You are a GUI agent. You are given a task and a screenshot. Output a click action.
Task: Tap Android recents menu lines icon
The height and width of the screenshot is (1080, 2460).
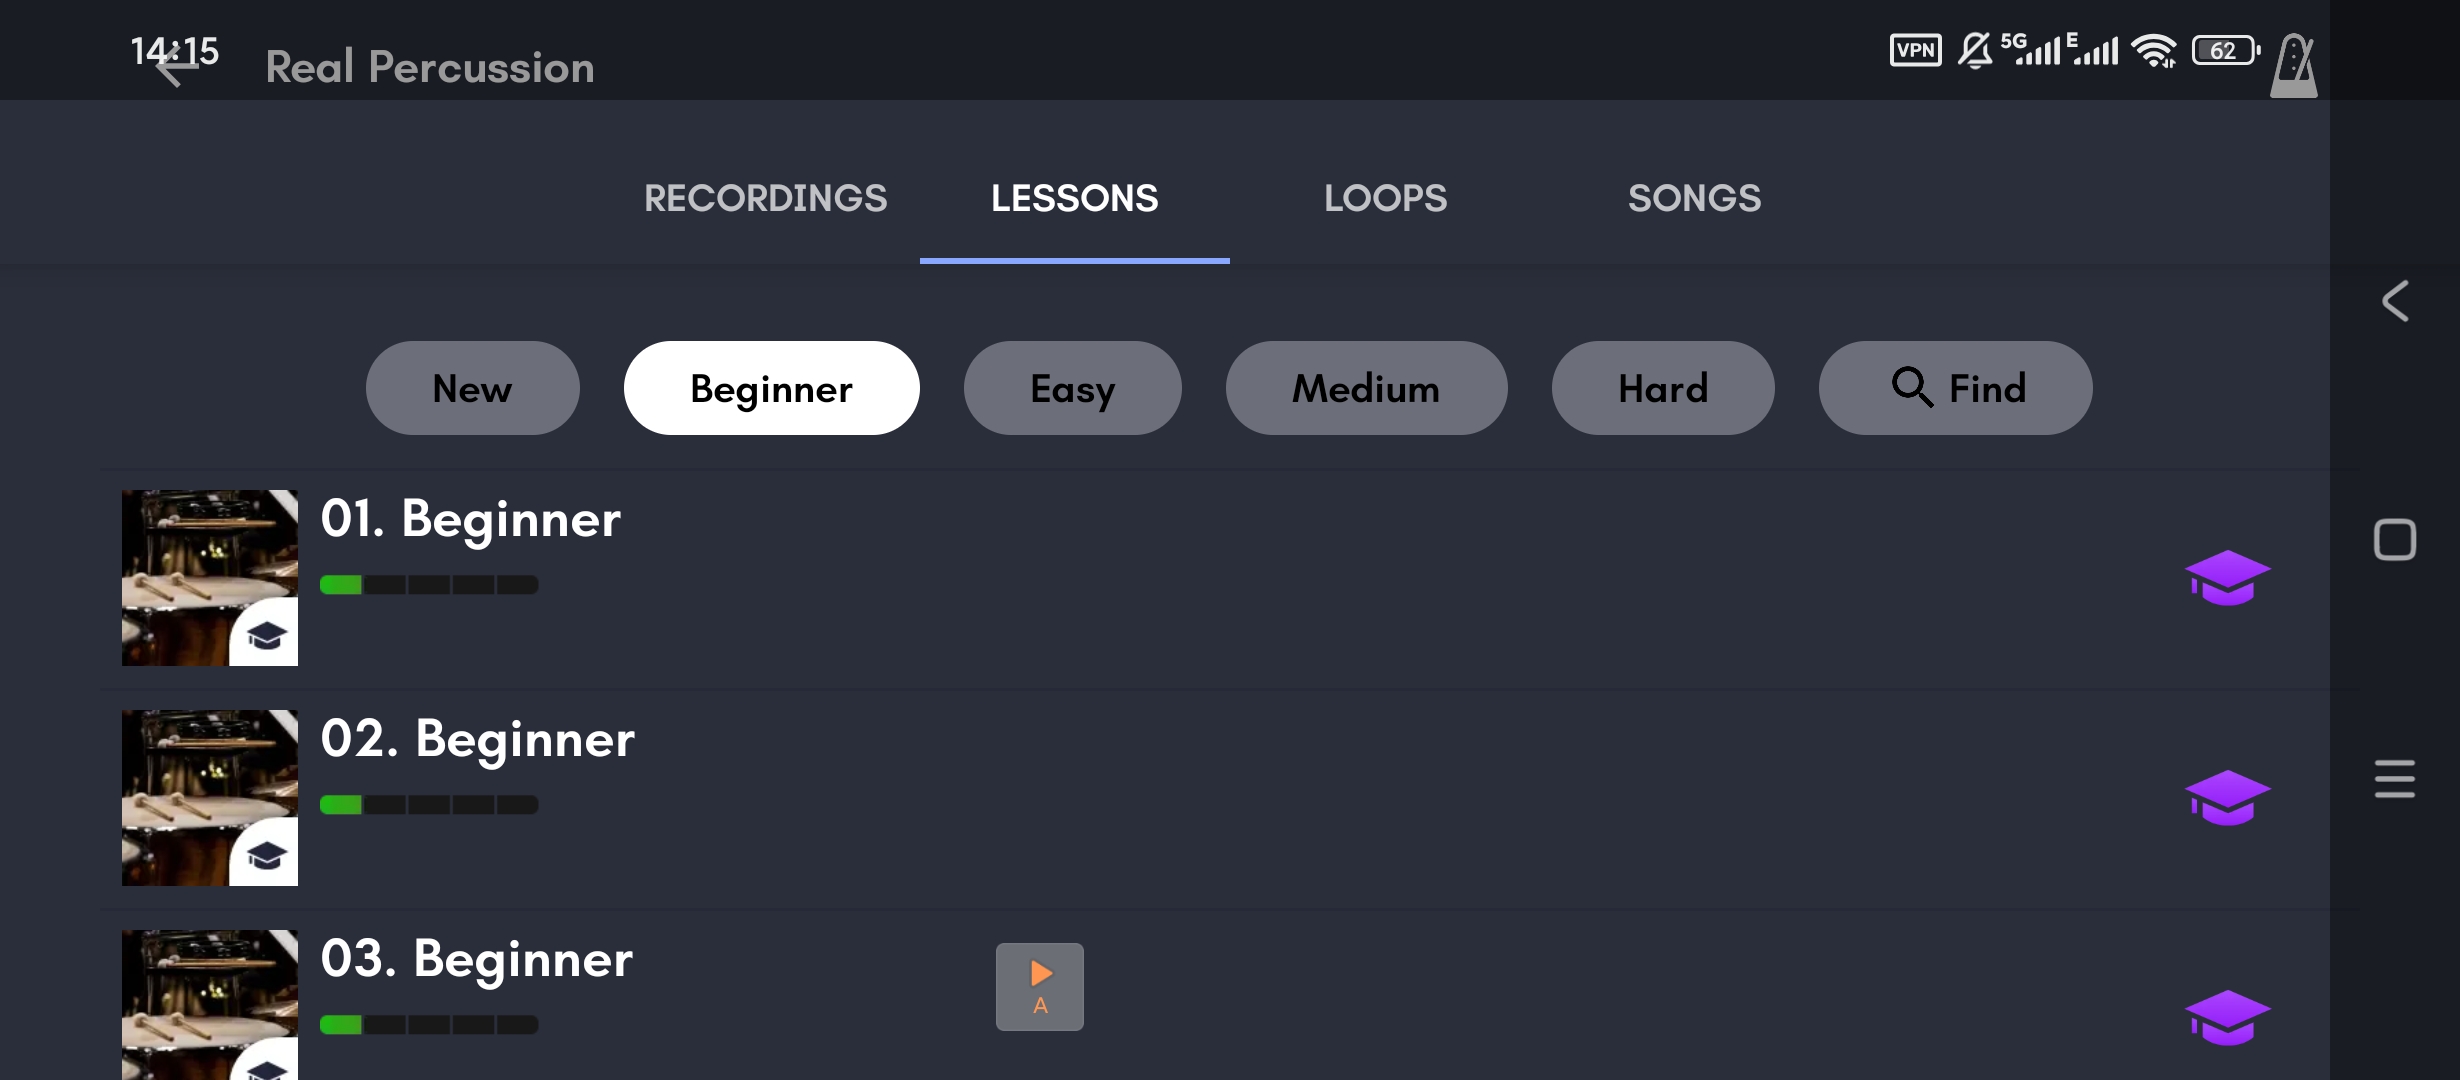point(2395,779)
